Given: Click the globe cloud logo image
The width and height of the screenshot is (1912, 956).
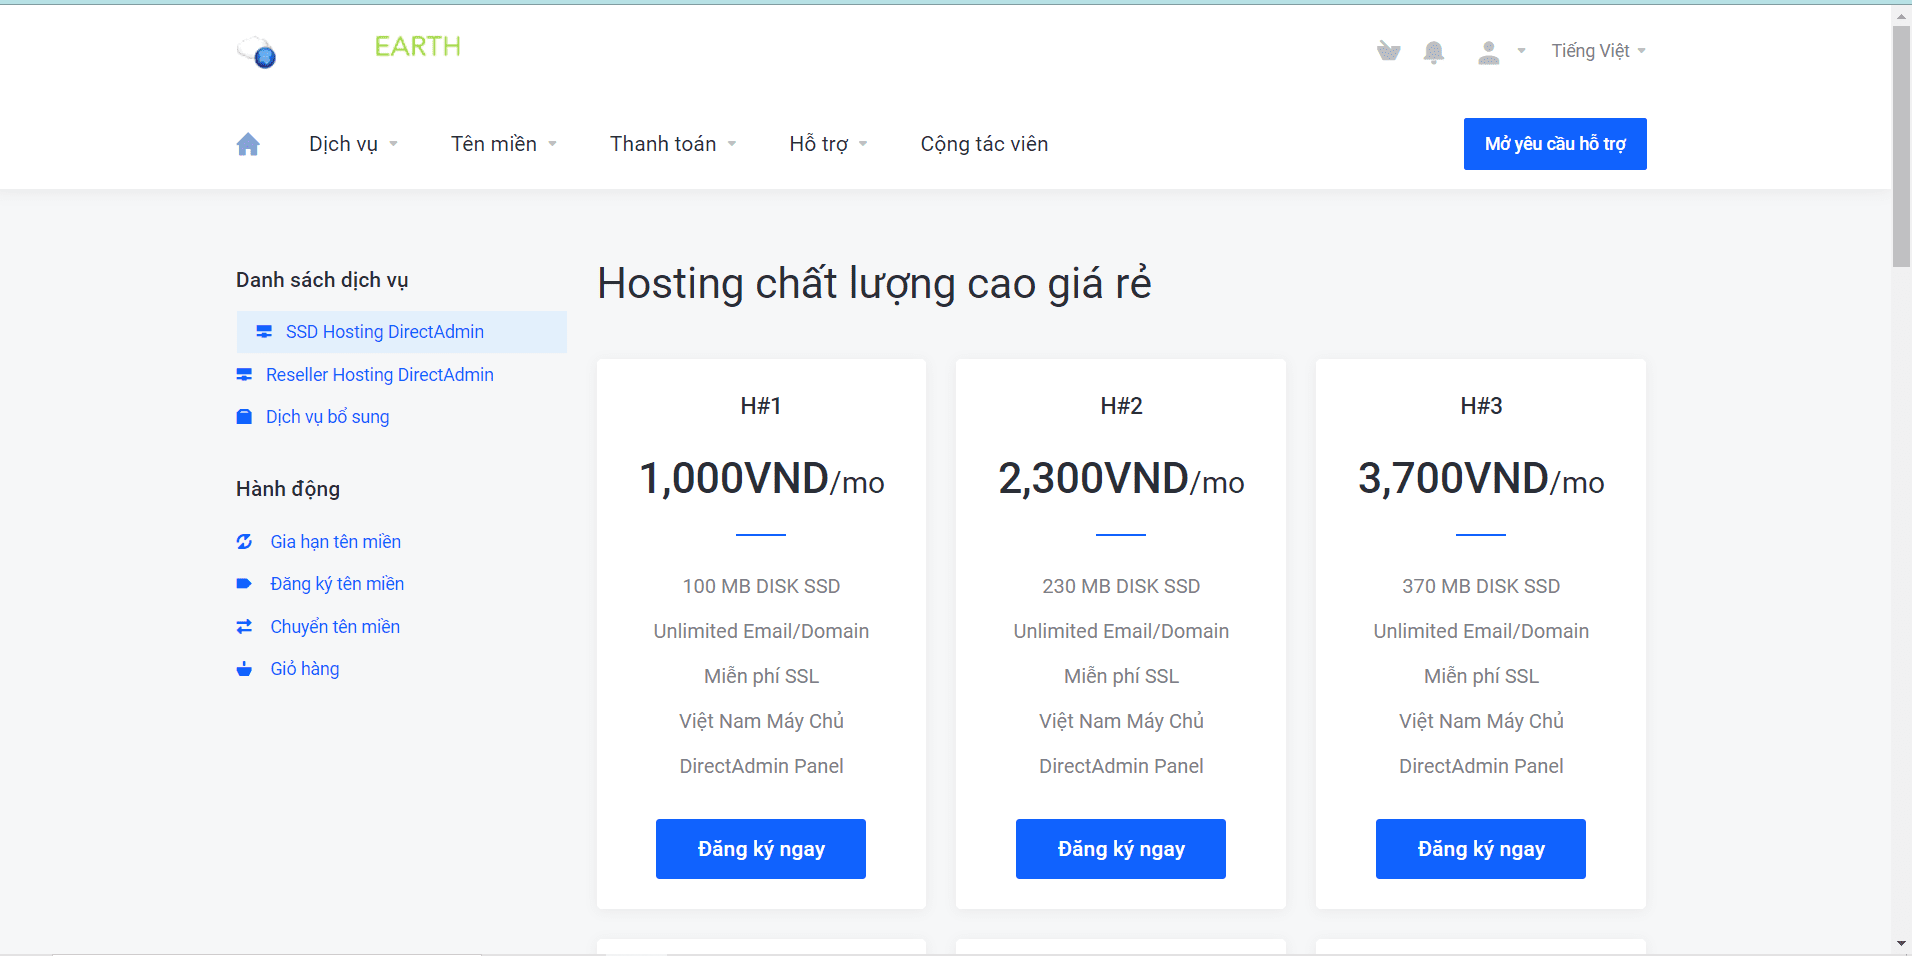Looking at the screenshot, I should coord(257,52).
